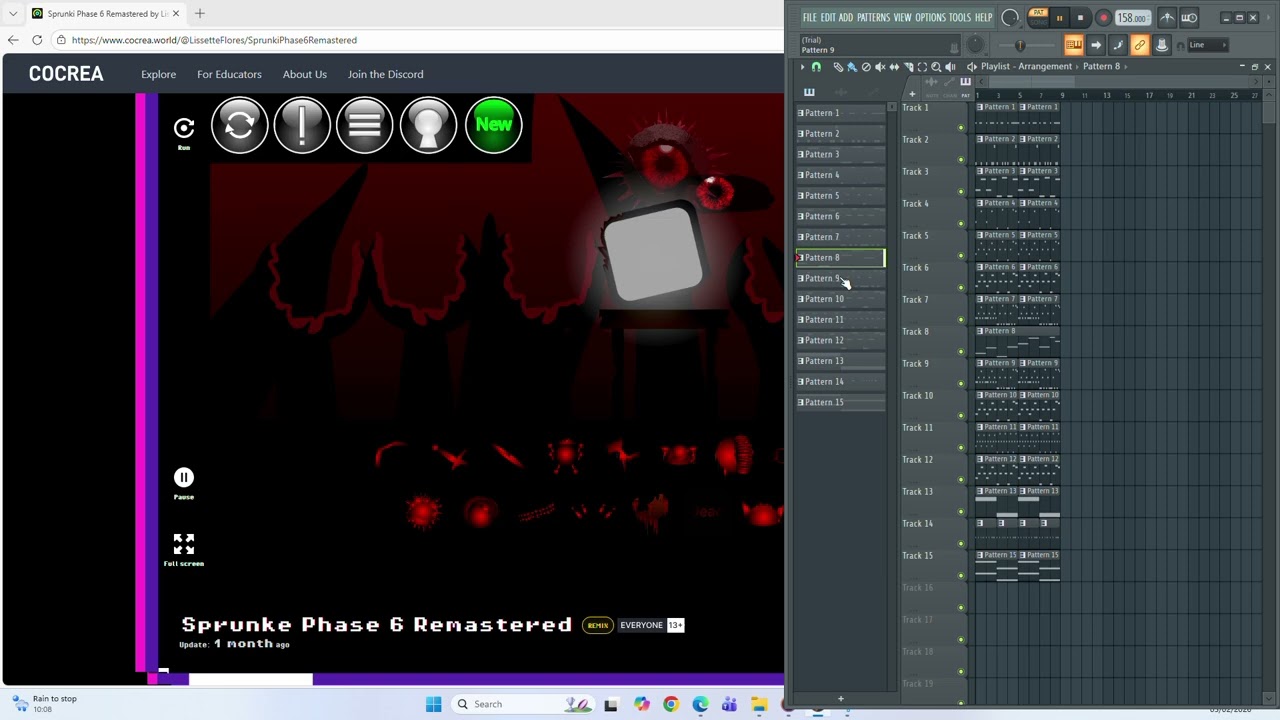
Task: Open the FILE menu in FL Studio
Action: pyautogui.click(x=810, y=18)
